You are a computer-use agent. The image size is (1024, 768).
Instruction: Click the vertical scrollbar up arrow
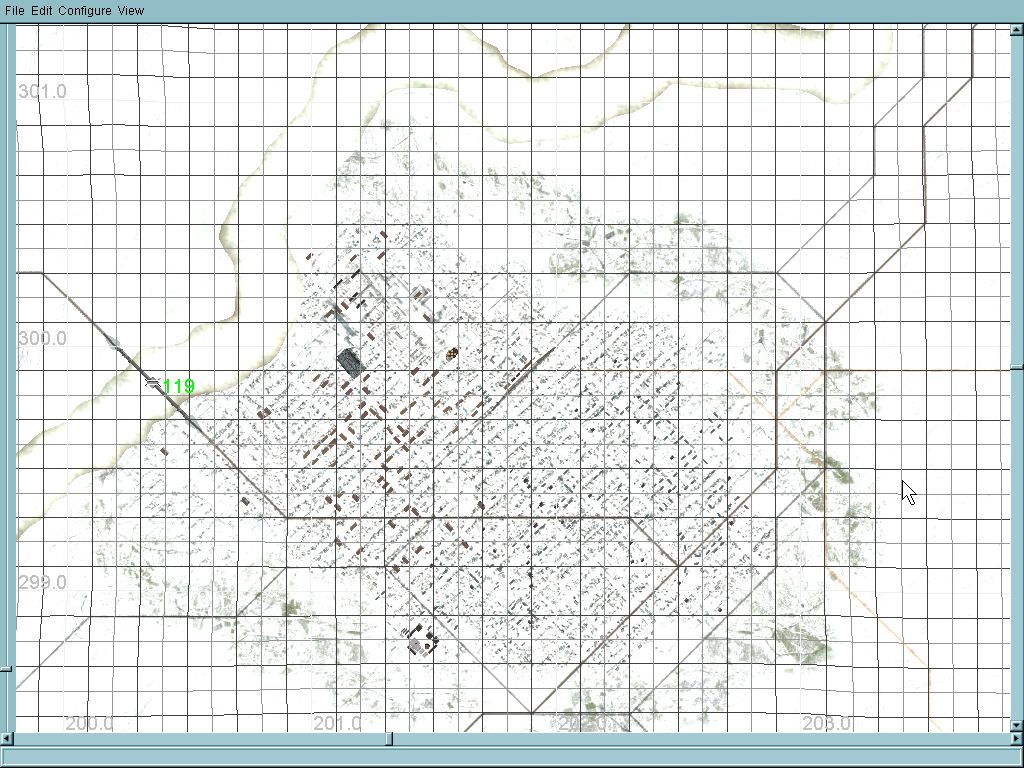1017,29
